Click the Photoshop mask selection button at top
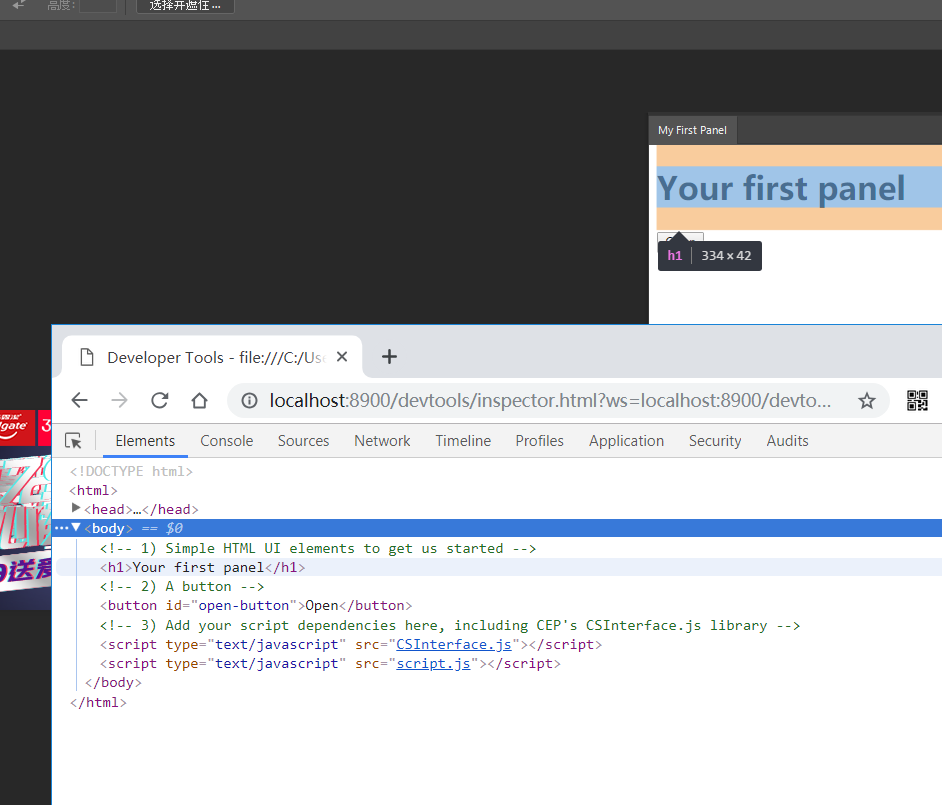Image resolution: width=942 pixels, height=805 pixels. 185,5
